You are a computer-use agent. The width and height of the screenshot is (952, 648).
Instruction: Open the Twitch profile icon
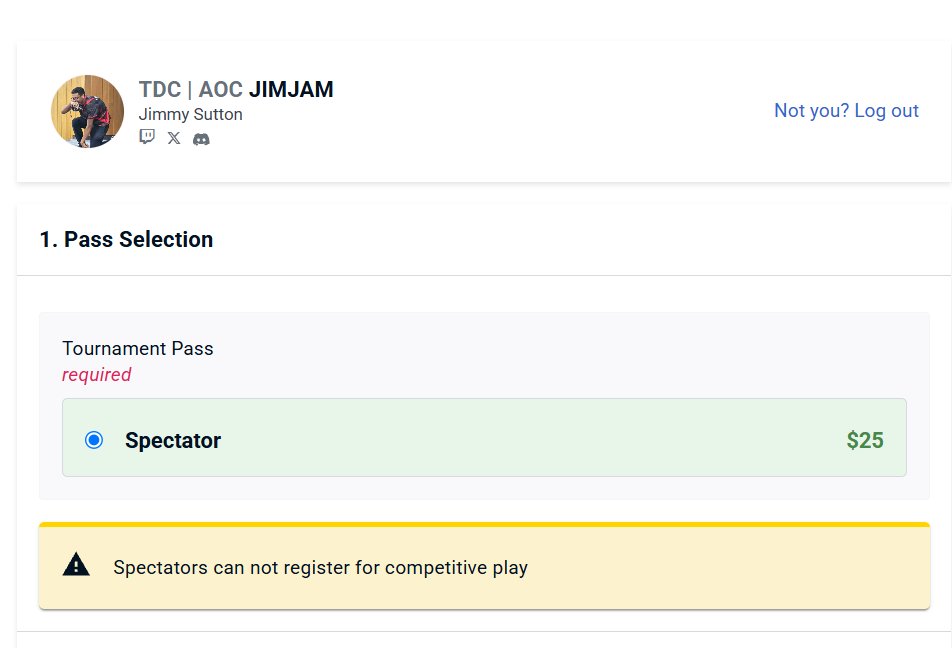point(147,138)
